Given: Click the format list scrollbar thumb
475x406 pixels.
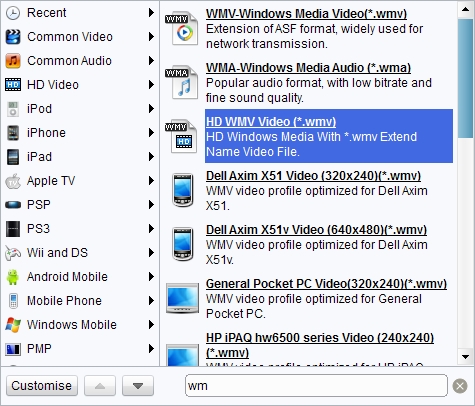Looking at the screenshot, I should (x=465, y=77).
